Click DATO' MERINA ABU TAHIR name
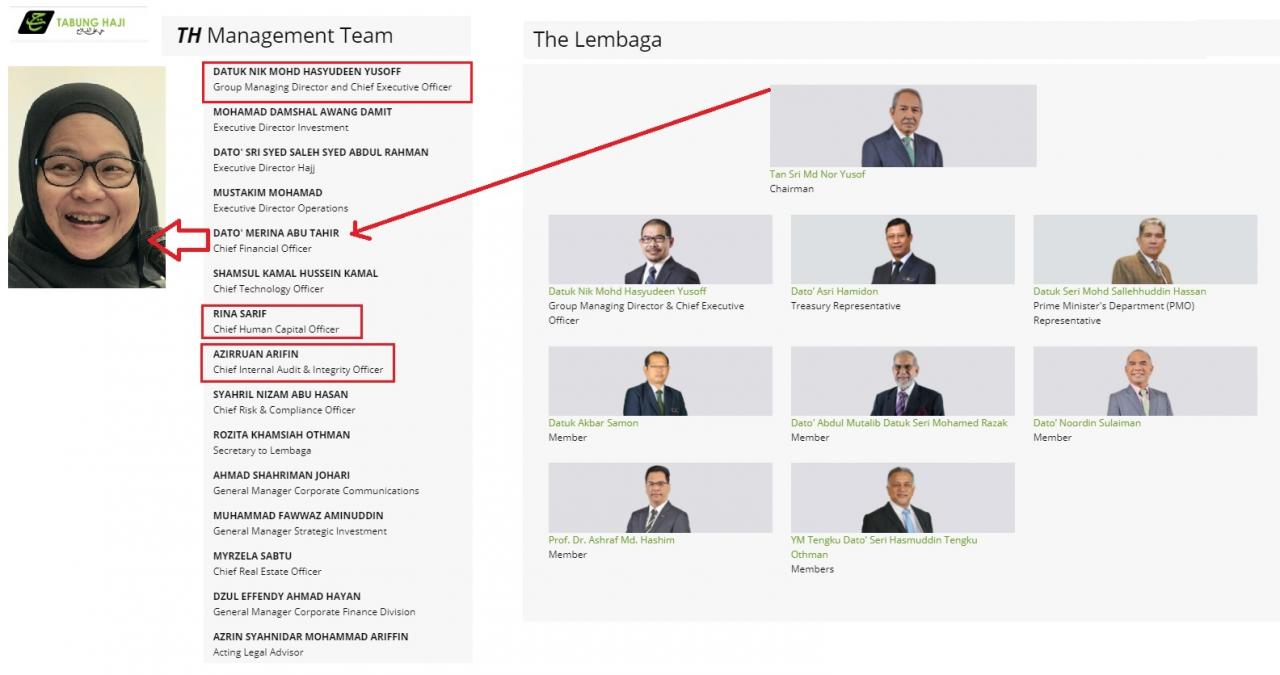Image resolution: width=1280 pixels, height=675 pixels. pyautogui.click(x=276, y=233)
